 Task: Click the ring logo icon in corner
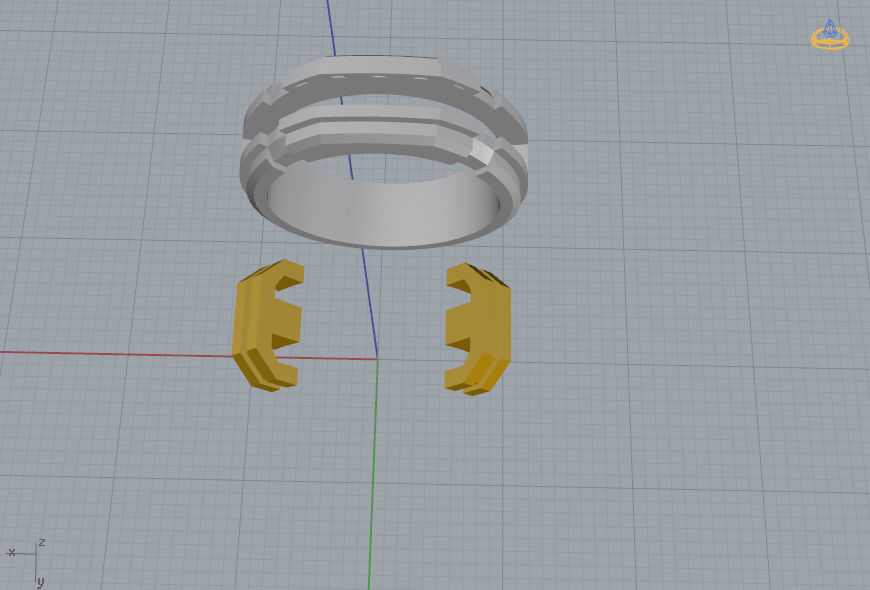click(x=829, y=34)
